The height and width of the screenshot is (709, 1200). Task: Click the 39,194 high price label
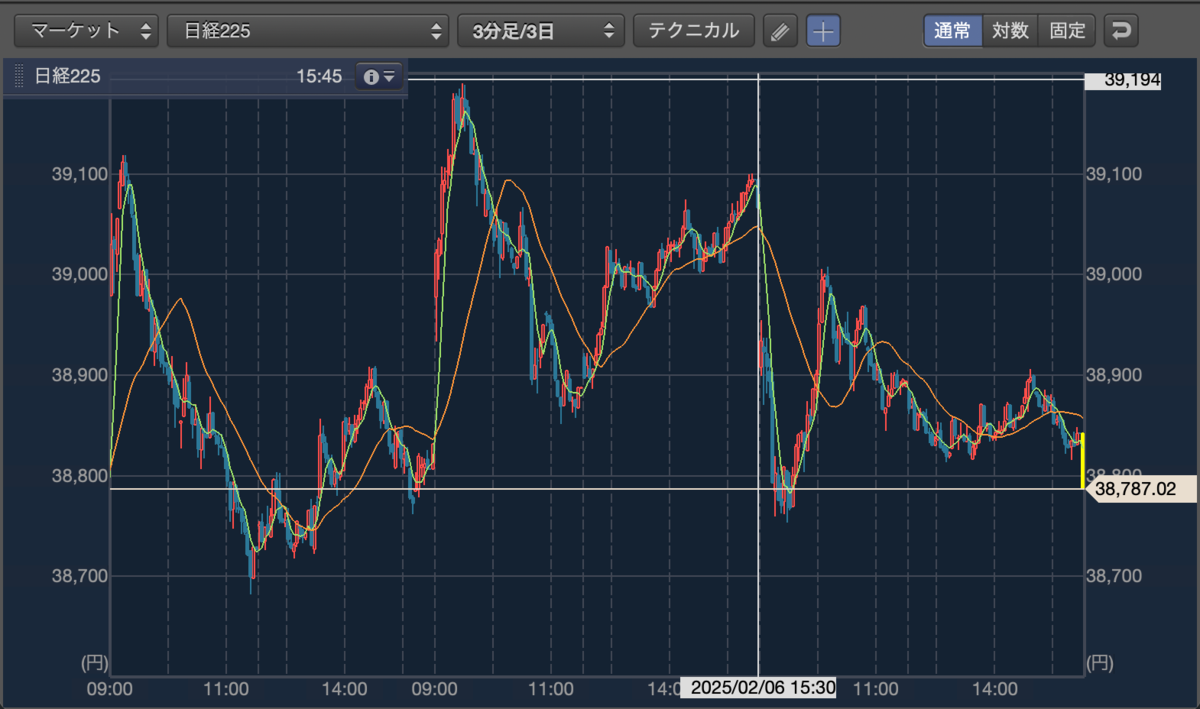coord(1122,80)
